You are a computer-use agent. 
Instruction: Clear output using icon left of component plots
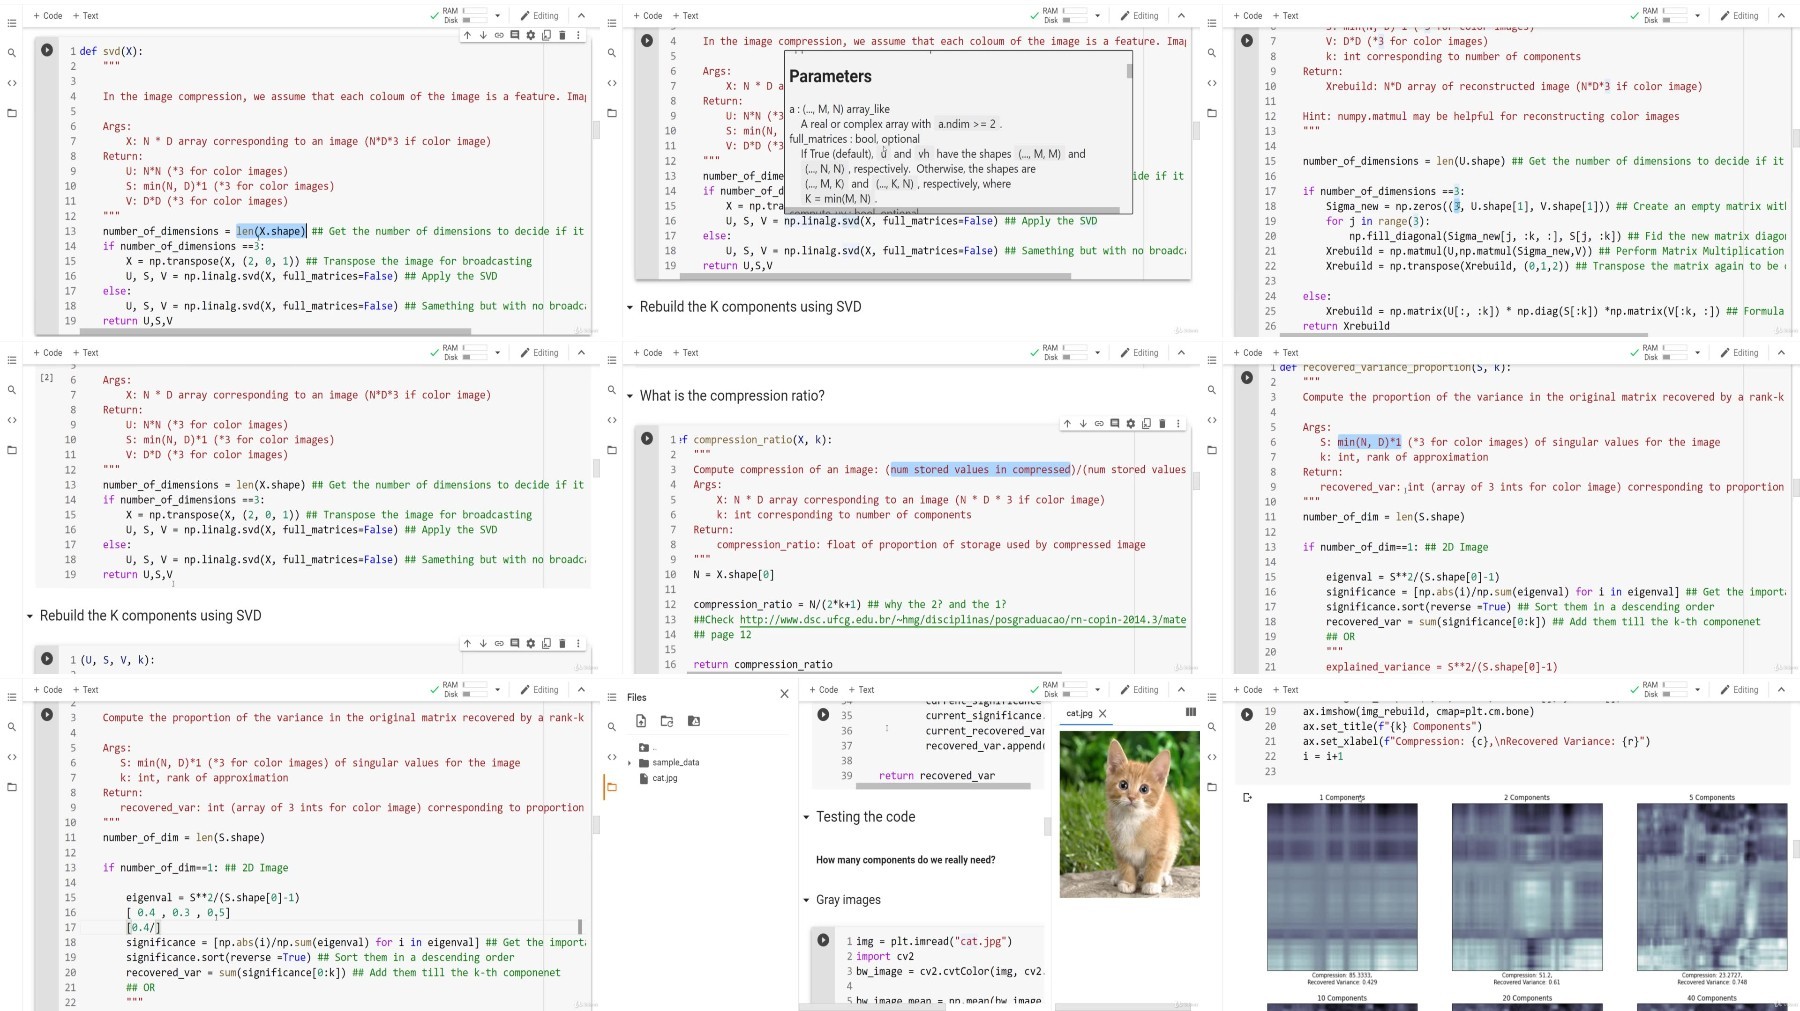(x=1247, y=797)
